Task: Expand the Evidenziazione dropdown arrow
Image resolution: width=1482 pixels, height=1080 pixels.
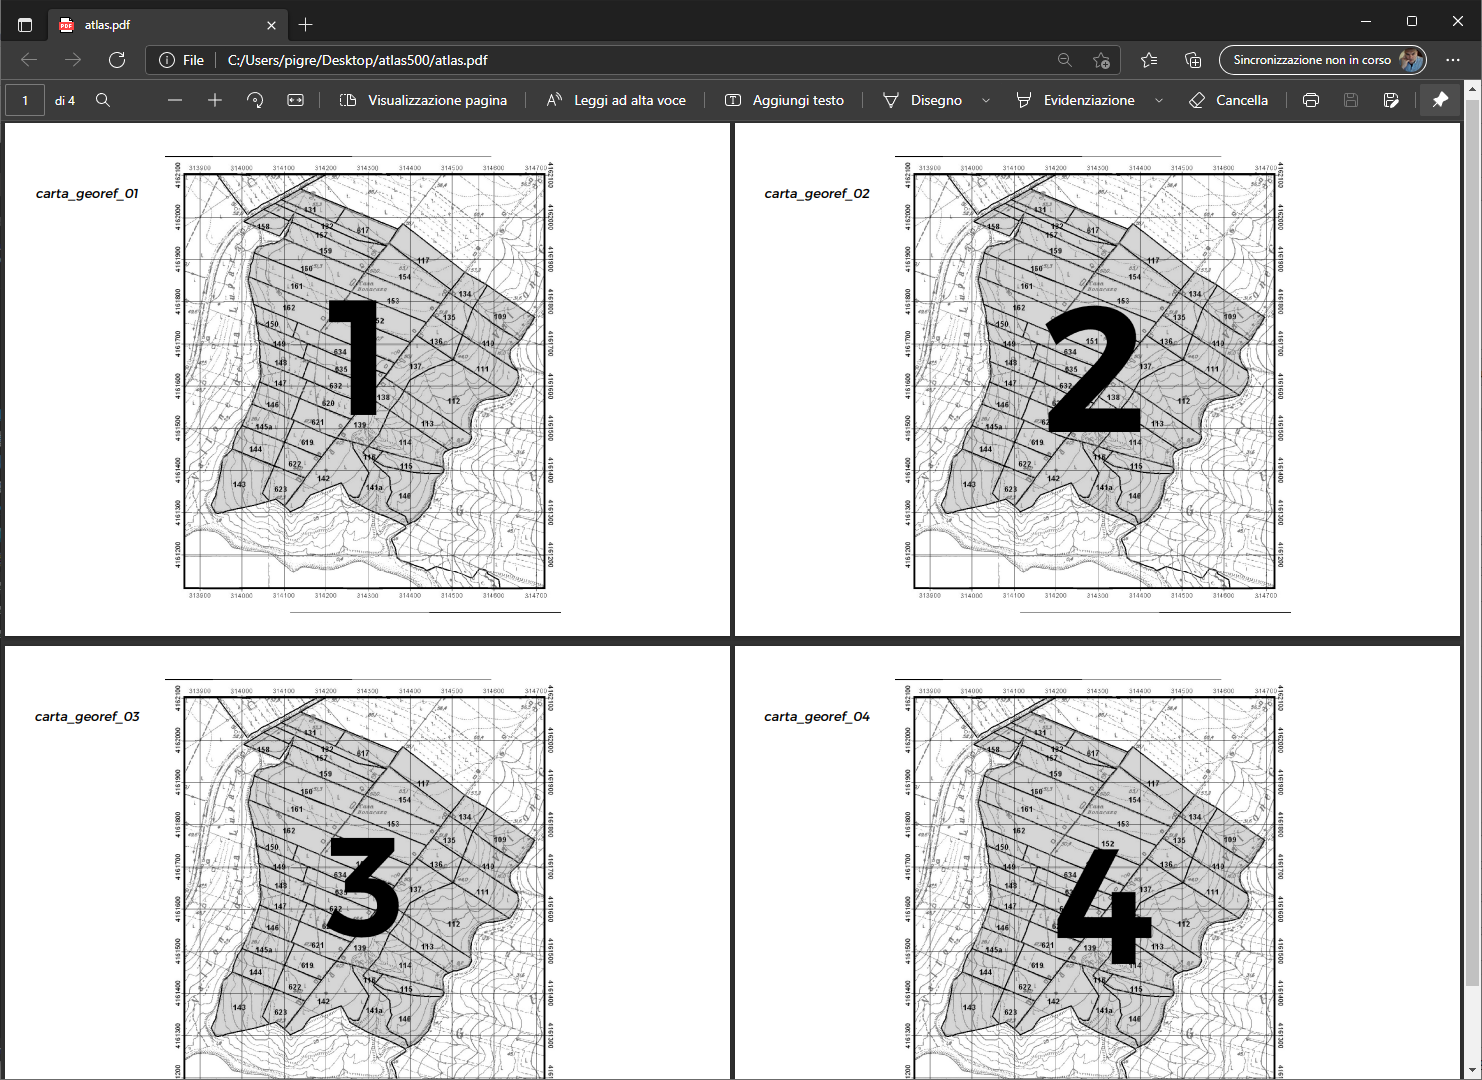Action: coord(1159,100)
